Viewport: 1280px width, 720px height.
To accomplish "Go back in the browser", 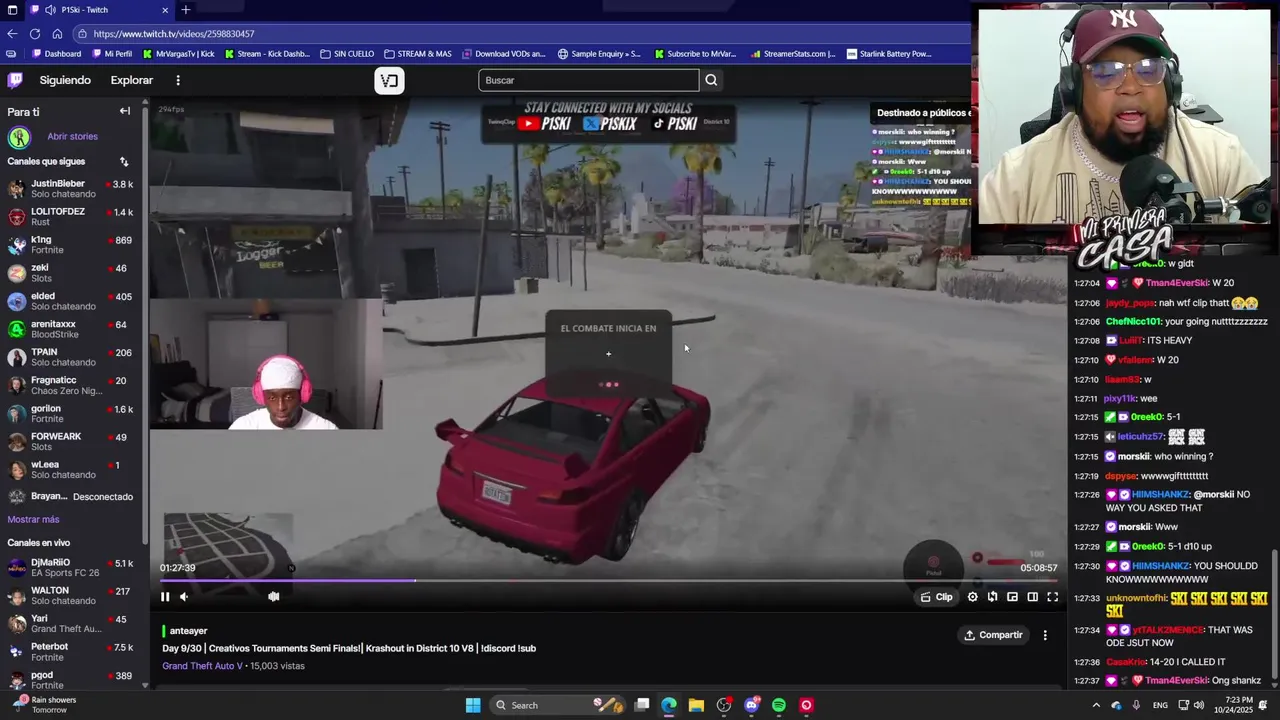I will pos(12,33).
